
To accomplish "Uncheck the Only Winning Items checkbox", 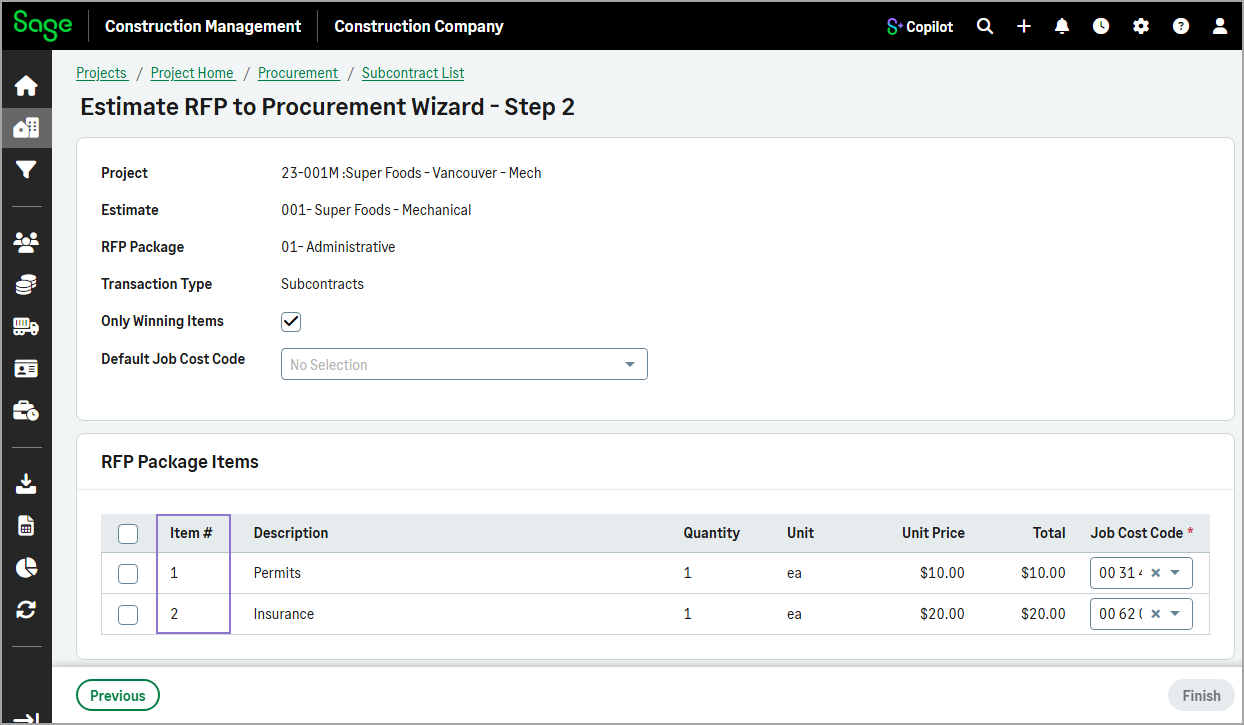I will tap(291, 322).
